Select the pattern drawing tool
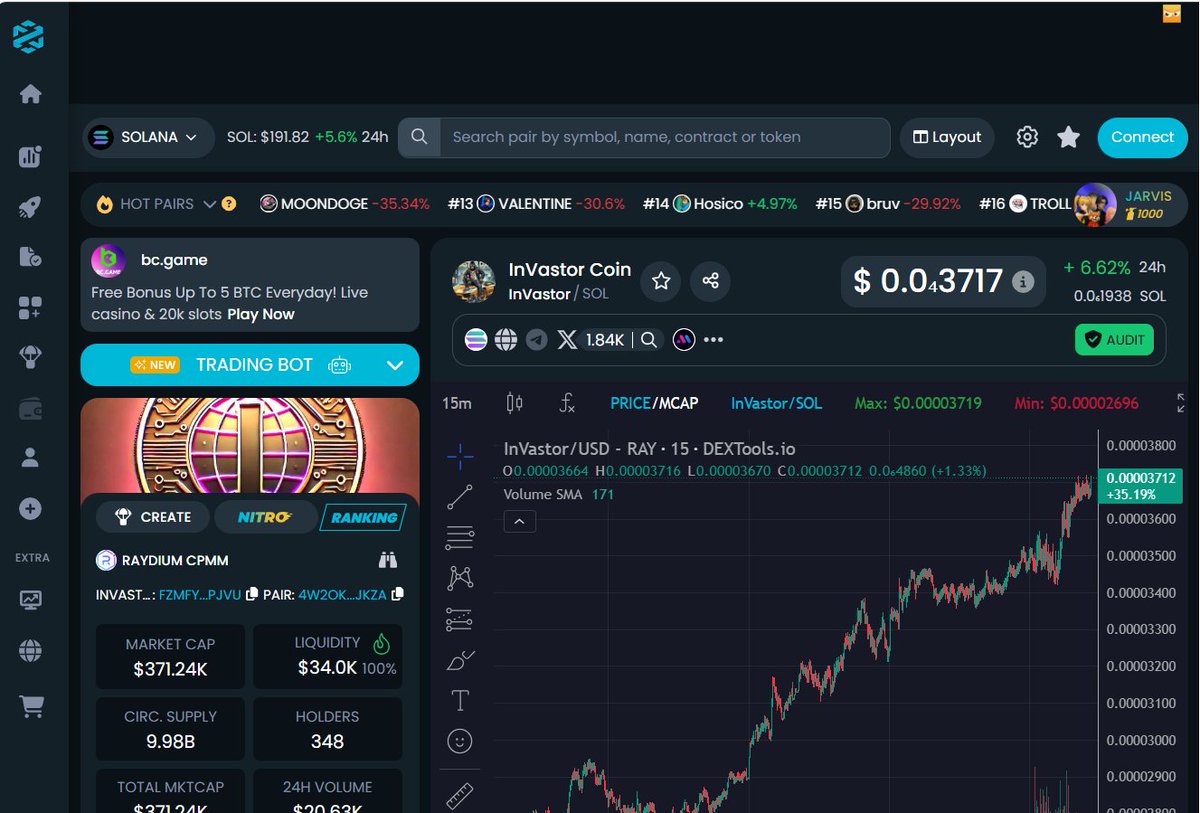The width and height of the screenshot is (1200, 813). [x=460, y=577]
